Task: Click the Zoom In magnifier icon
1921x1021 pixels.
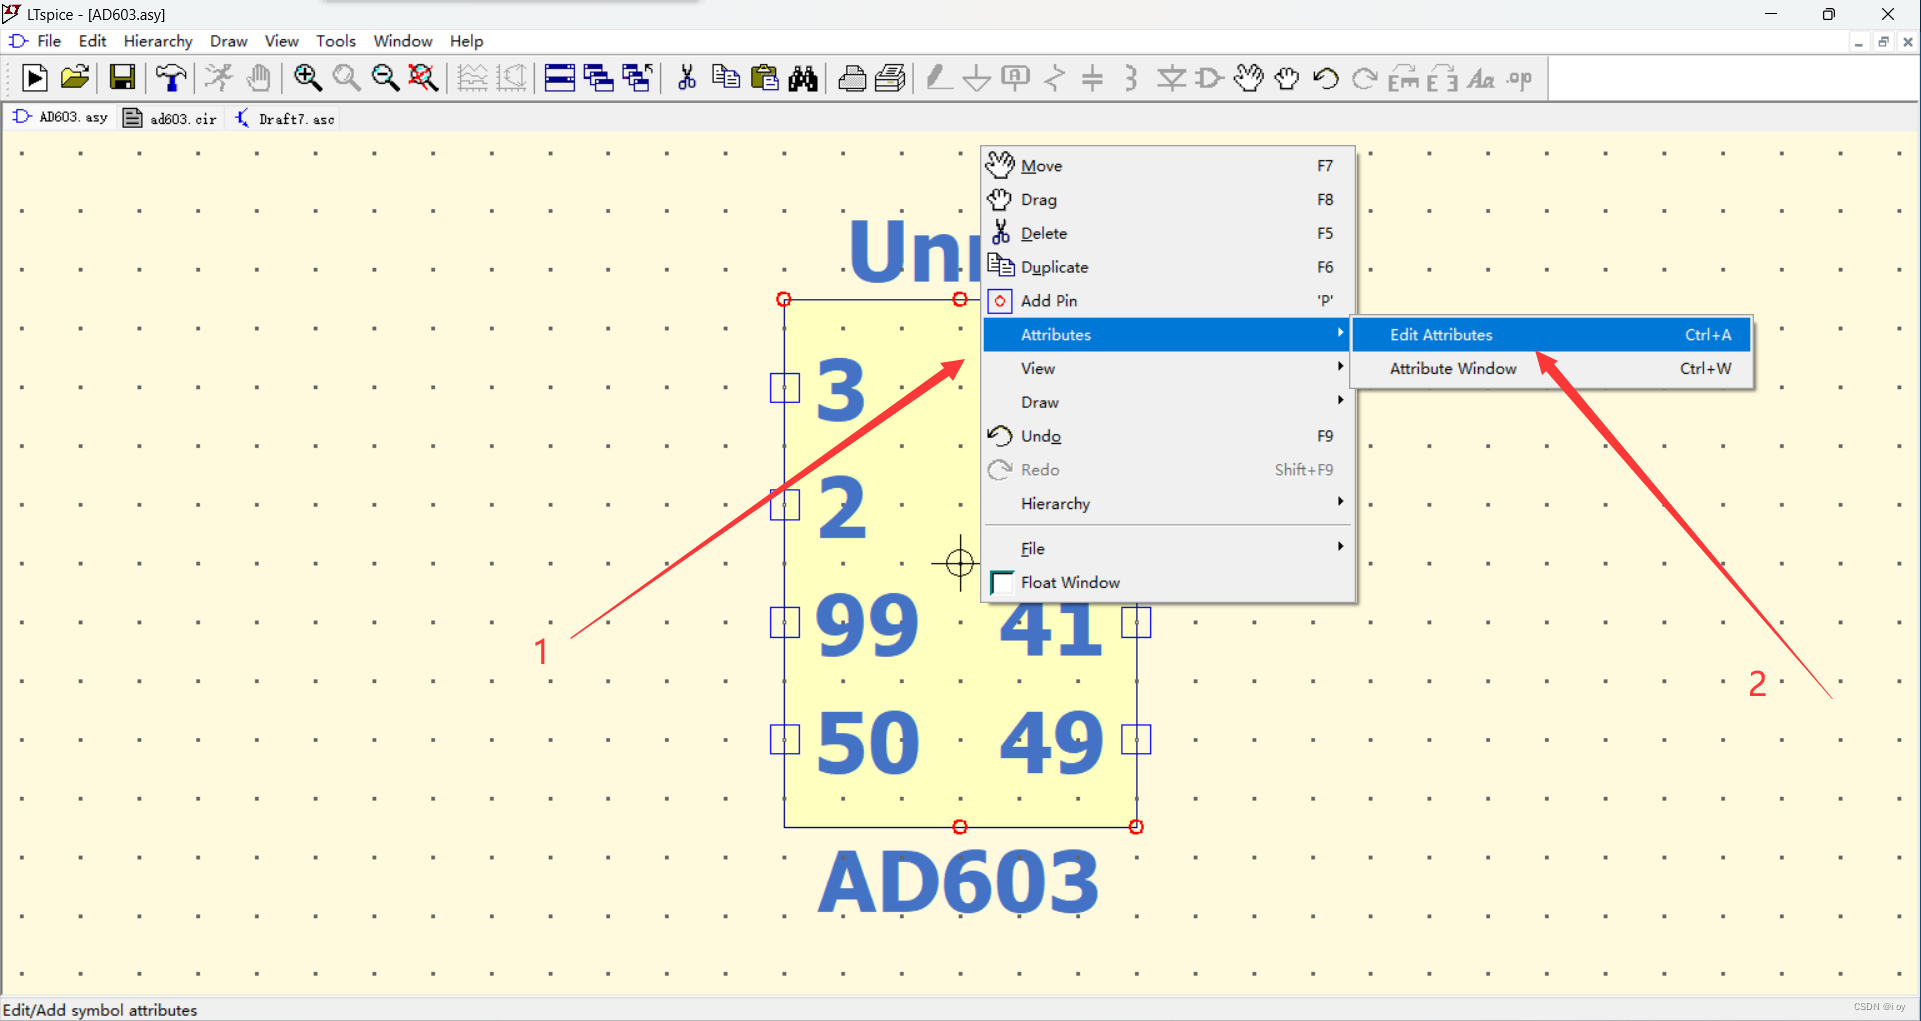Action: coord(307,78)
